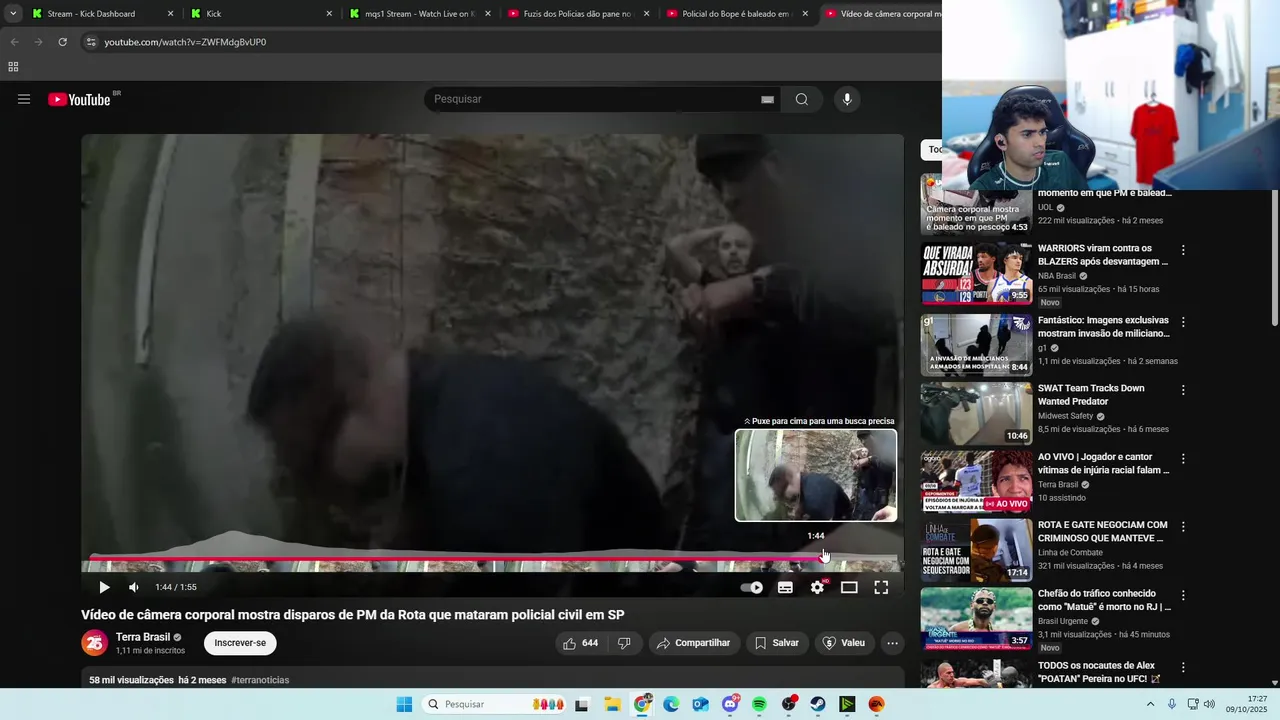Open options for Alex POATAN nocautes video

(1183, 667)
